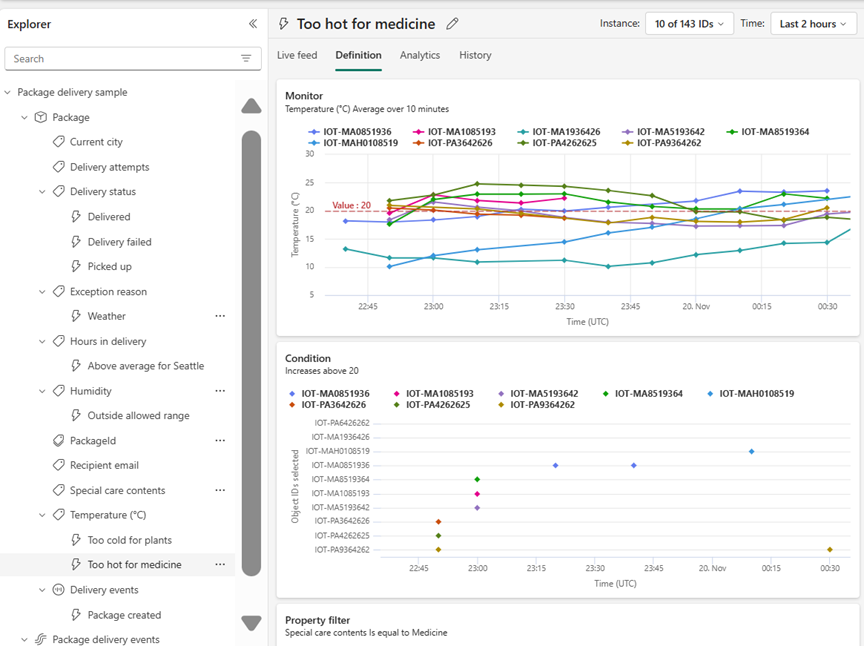The height and width of the screenshot is (646, 864).
Task: Click the IOT-MAH0108519 condition point marker
Action: pyautogui.click(x=752, y=451)
